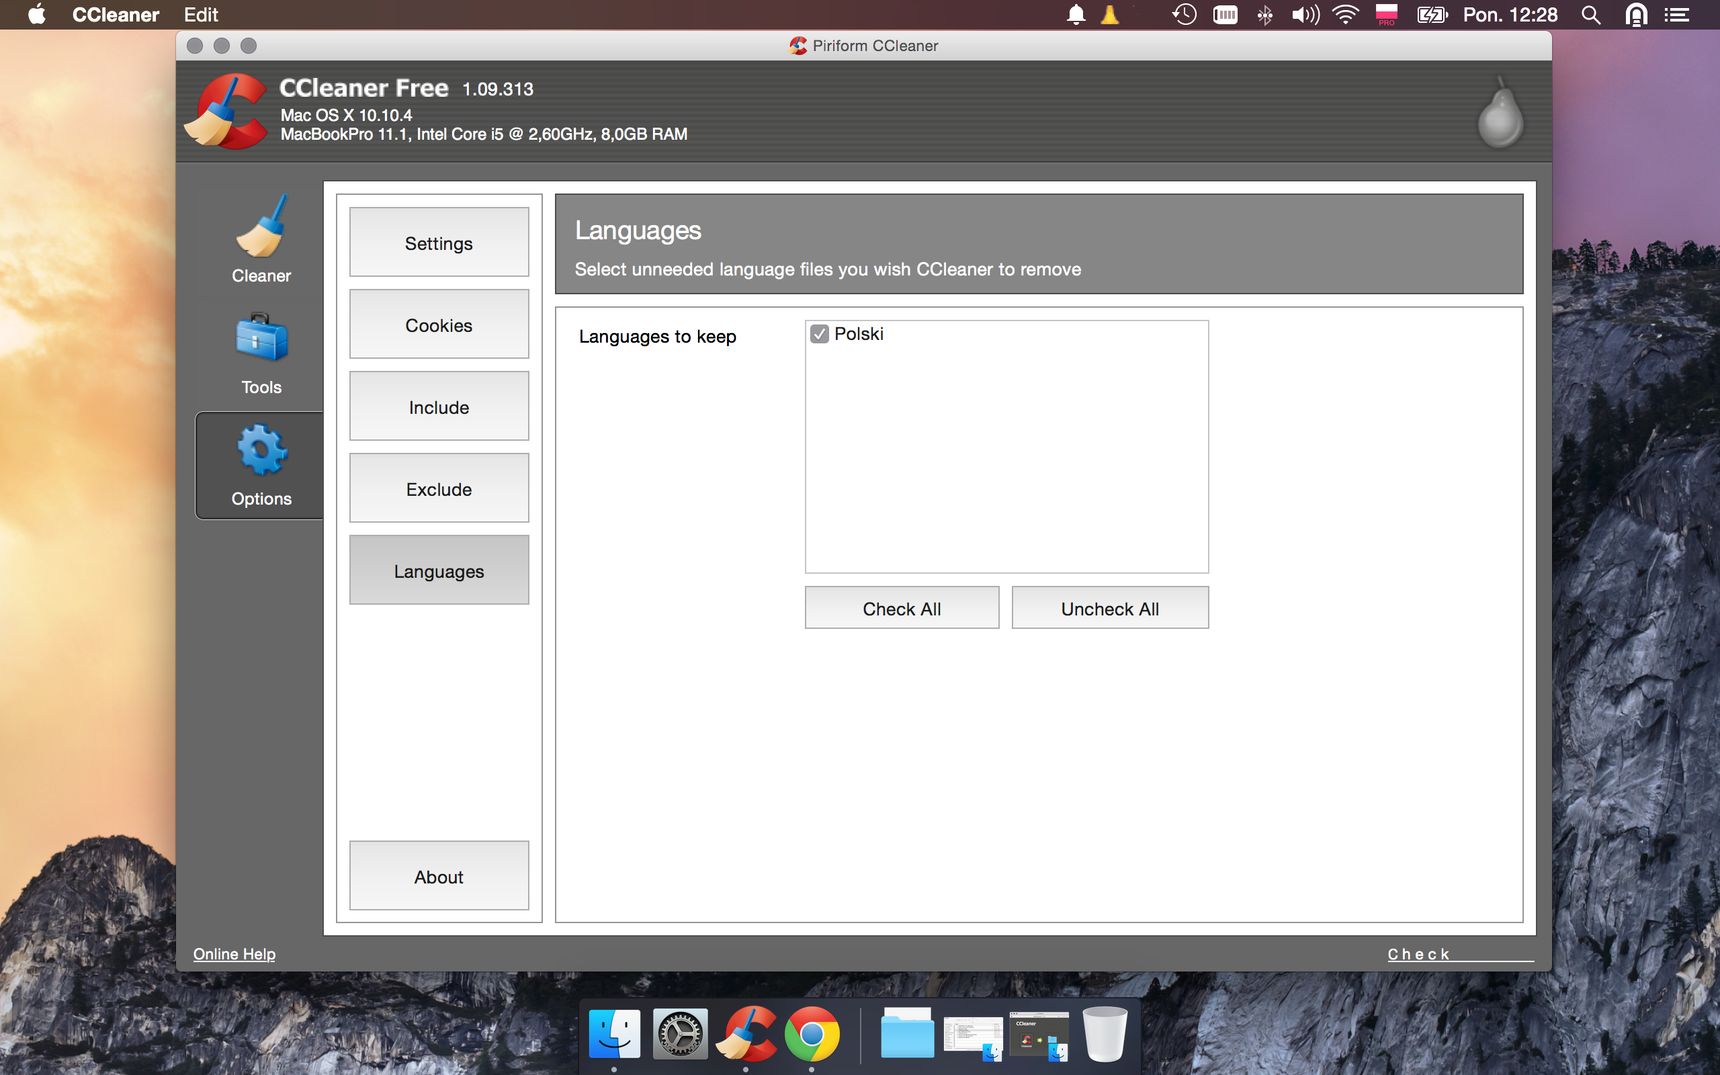
Task: Open System Preferences from the Dock
Action: 680,1033
